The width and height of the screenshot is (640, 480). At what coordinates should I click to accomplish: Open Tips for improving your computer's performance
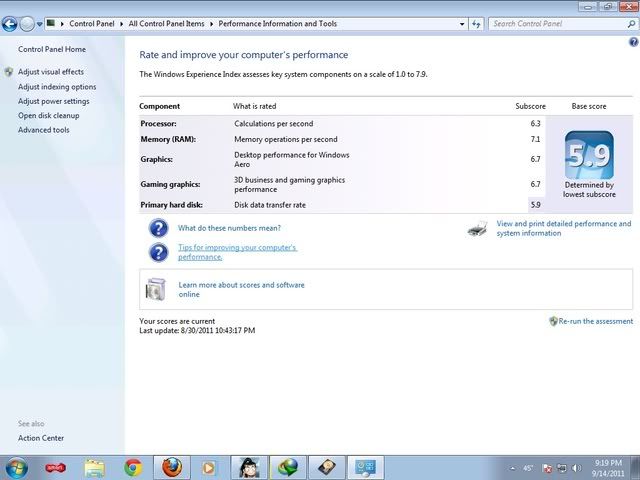(x=237, y=252)
